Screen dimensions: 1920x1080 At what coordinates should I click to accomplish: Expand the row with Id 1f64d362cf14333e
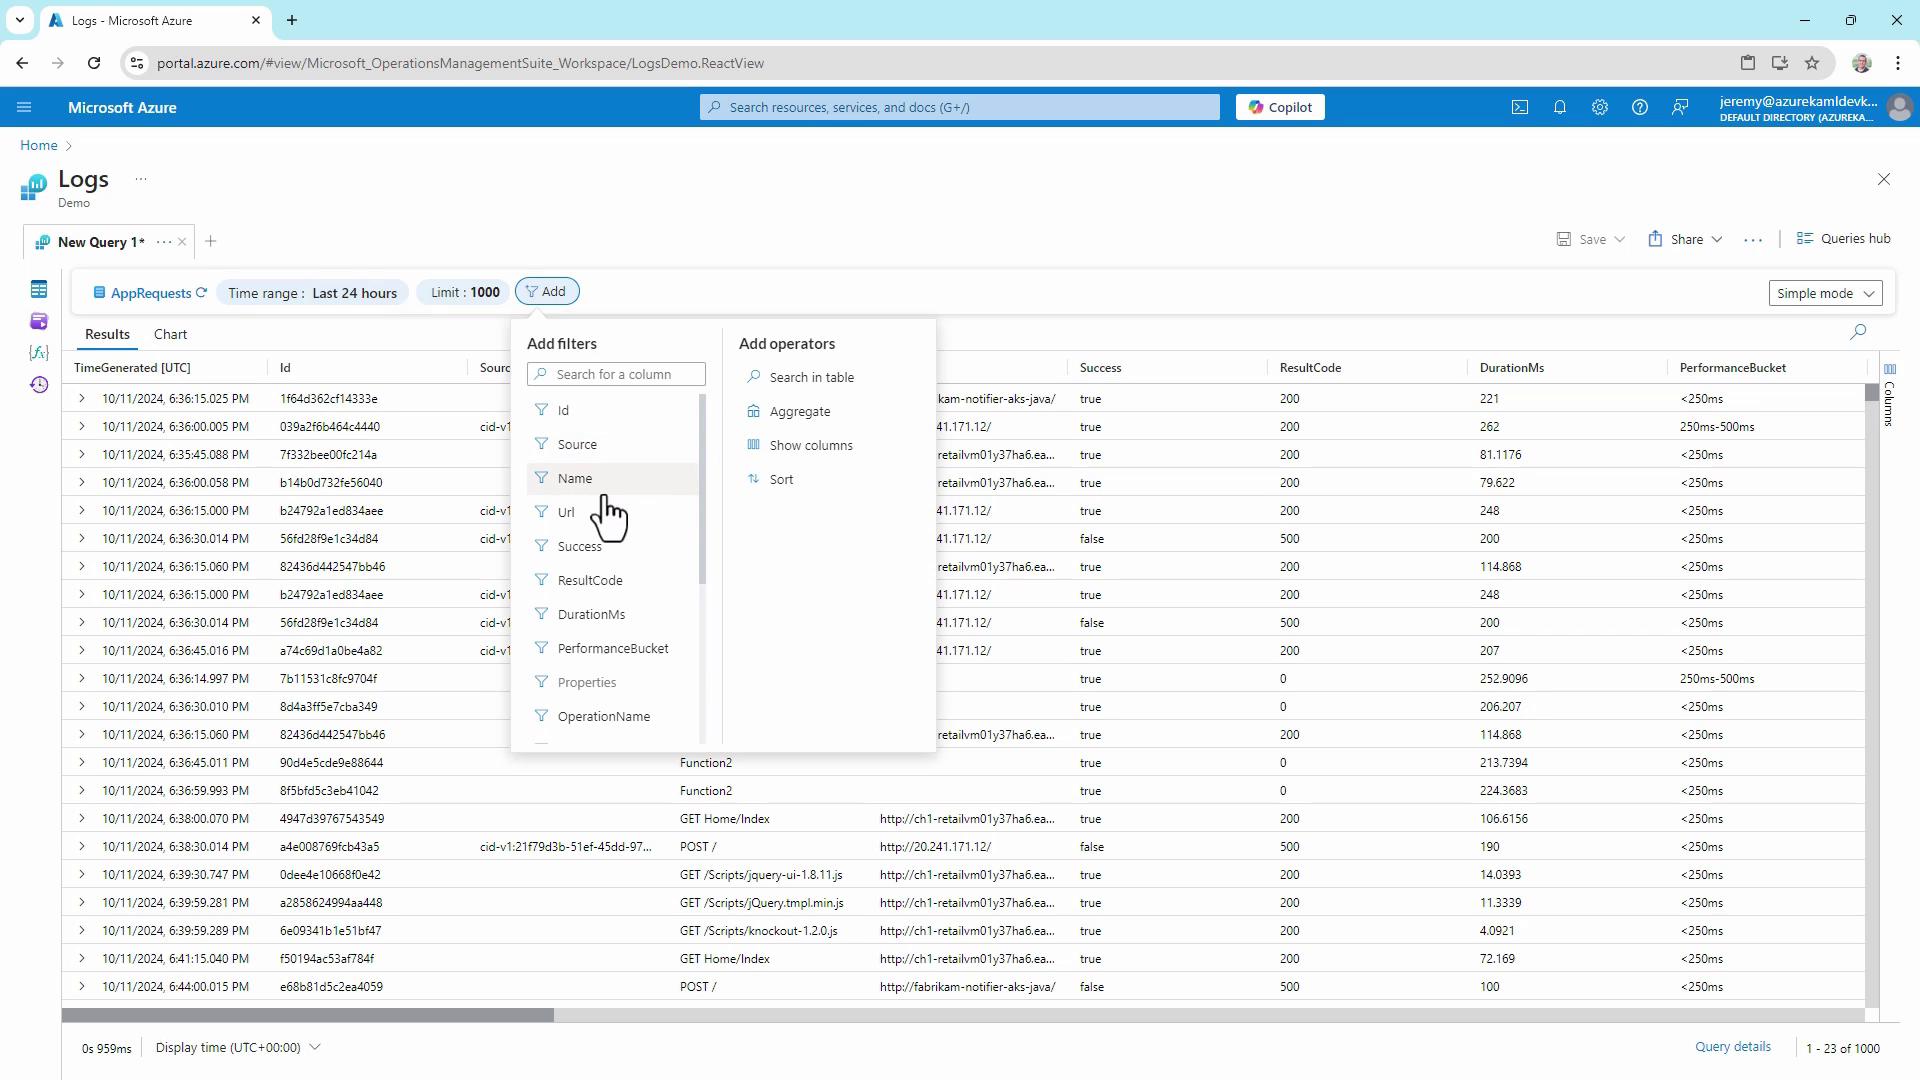[x=81, y=399]
